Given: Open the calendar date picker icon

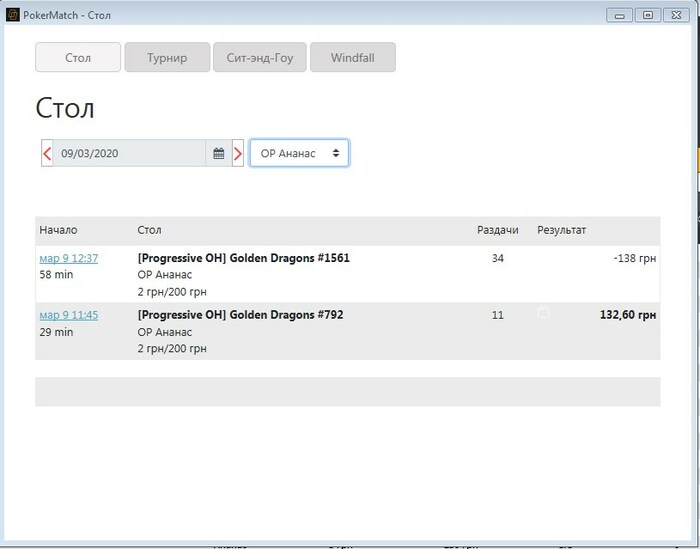Looking at the screenshot, I should (219, 153).
